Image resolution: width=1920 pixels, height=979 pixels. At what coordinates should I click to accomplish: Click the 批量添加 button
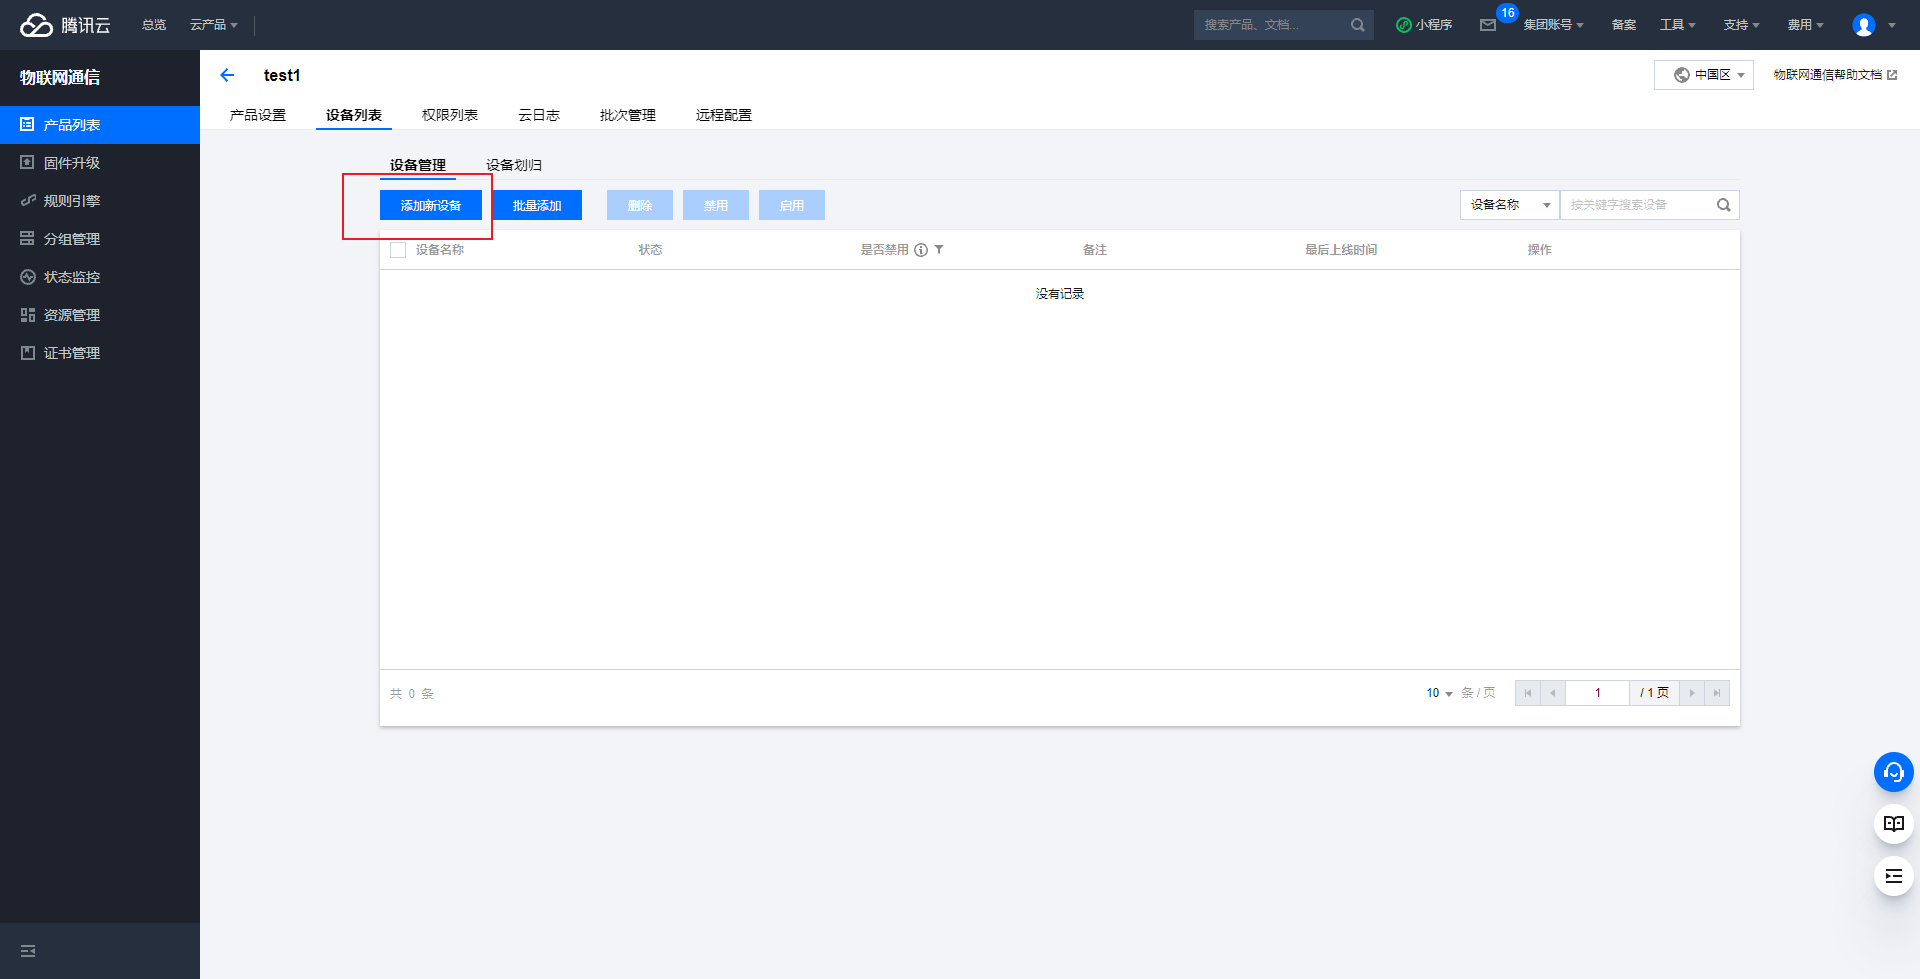click(537, 205)
